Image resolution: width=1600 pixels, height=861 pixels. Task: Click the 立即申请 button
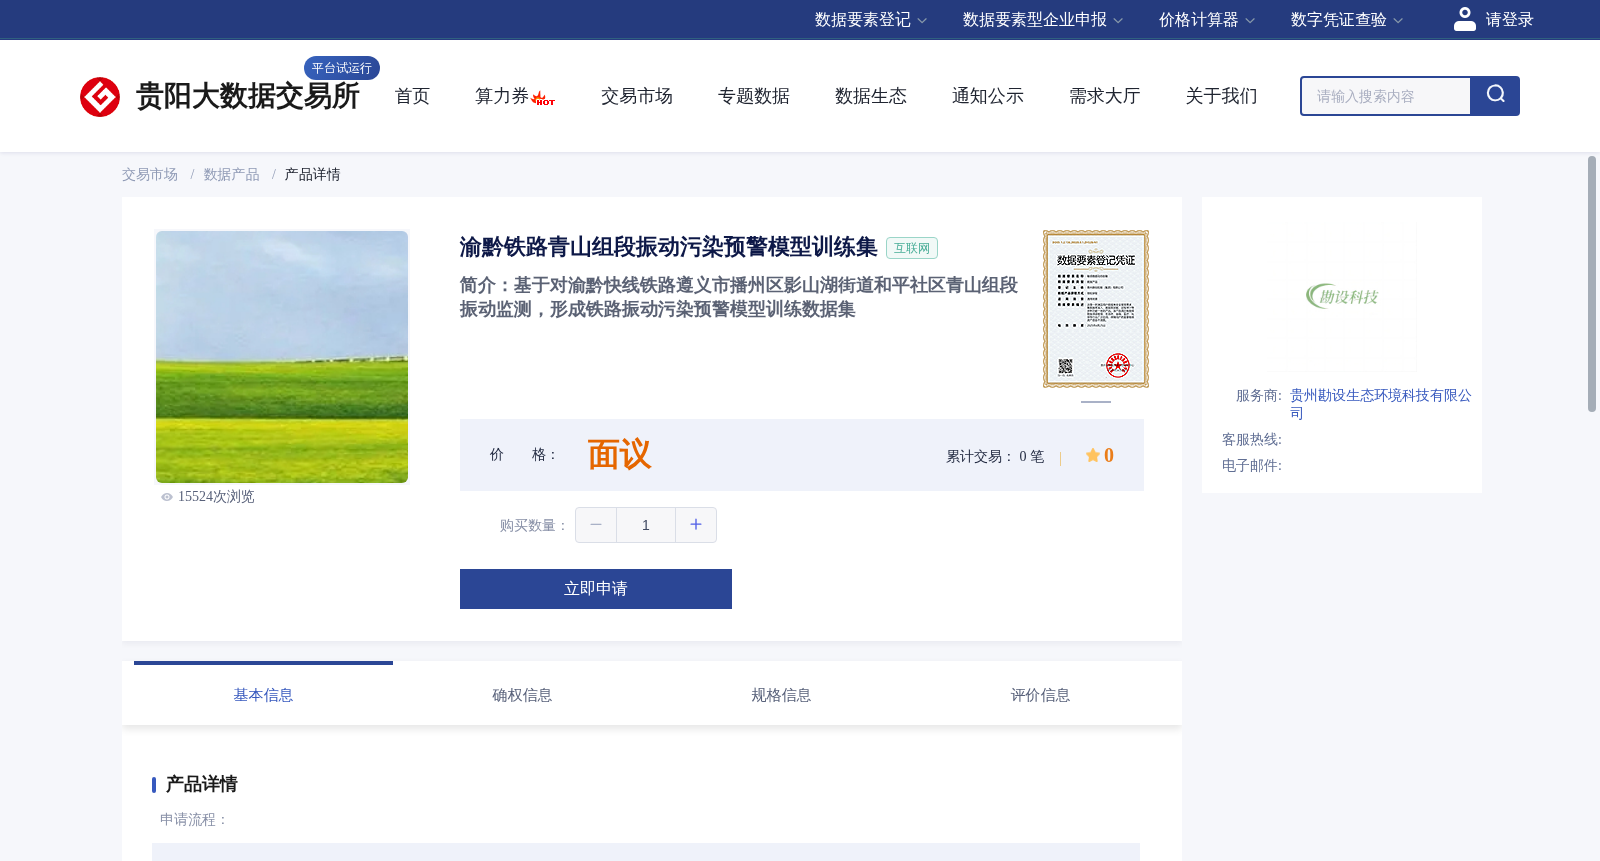(596, 589)
